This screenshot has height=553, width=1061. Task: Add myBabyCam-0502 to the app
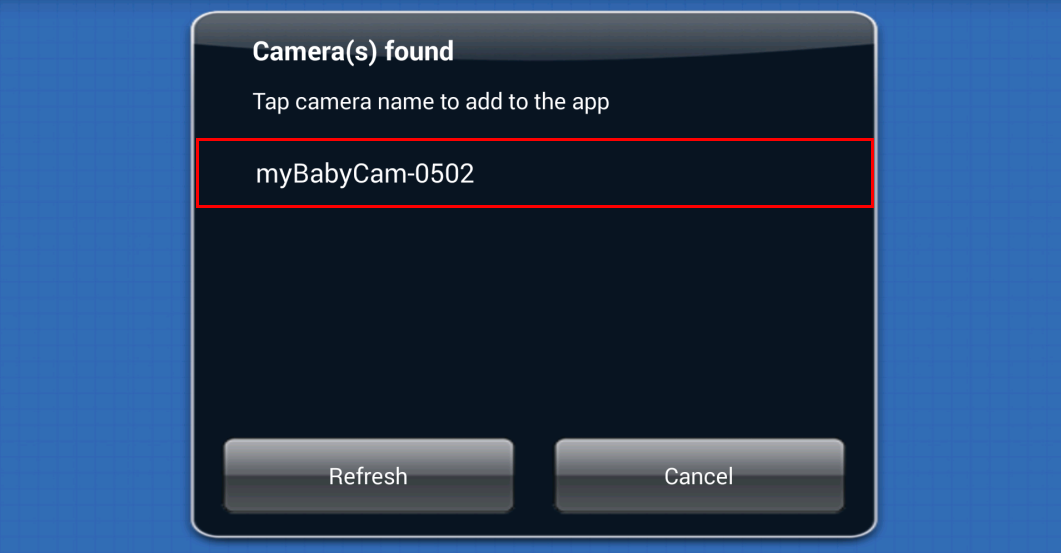pyautogui.click(x=535, y=173)
